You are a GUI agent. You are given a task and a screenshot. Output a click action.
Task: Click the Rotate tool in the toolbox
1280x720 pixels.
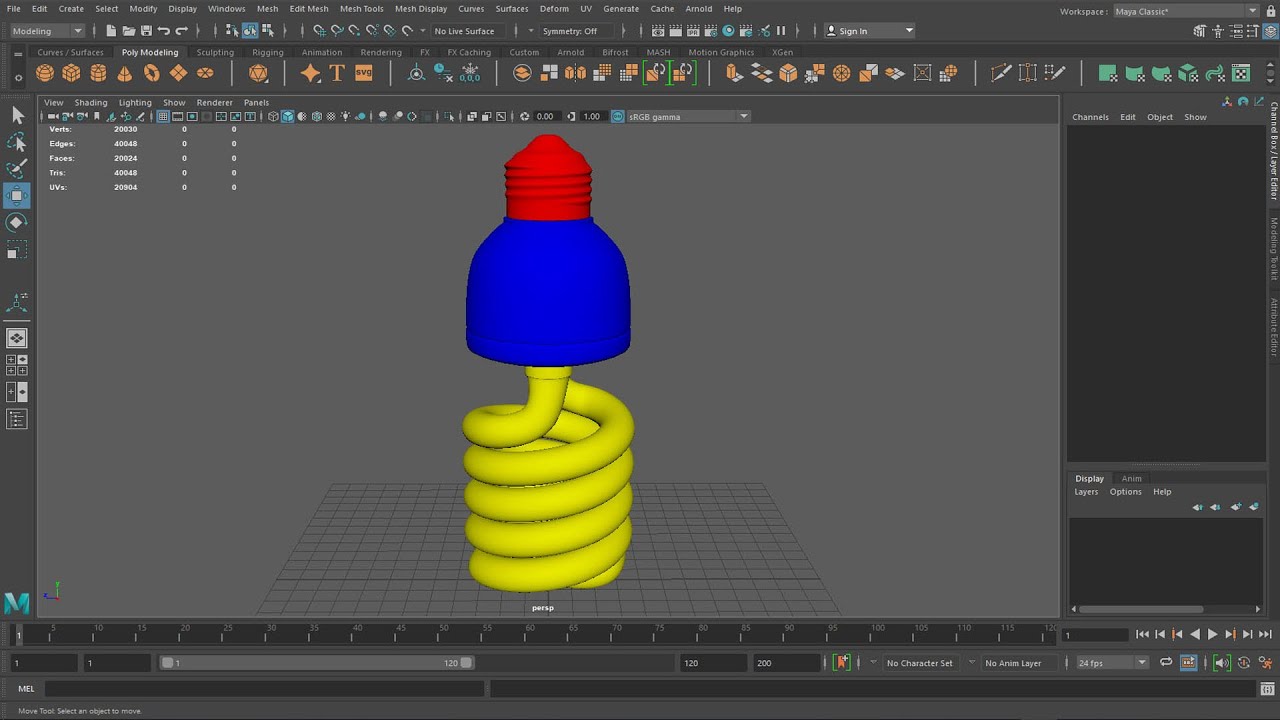[17, 223]
